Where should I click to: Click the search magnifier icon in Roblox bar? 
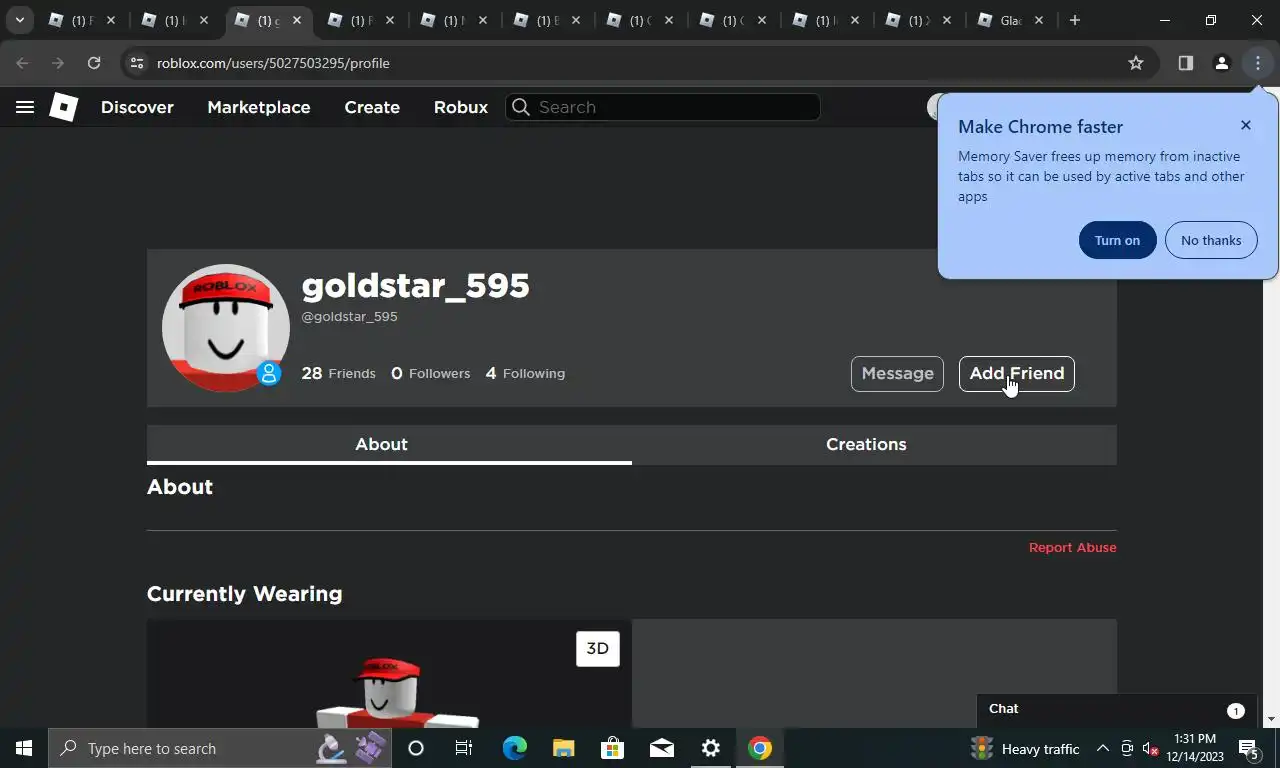coord(521,107)
